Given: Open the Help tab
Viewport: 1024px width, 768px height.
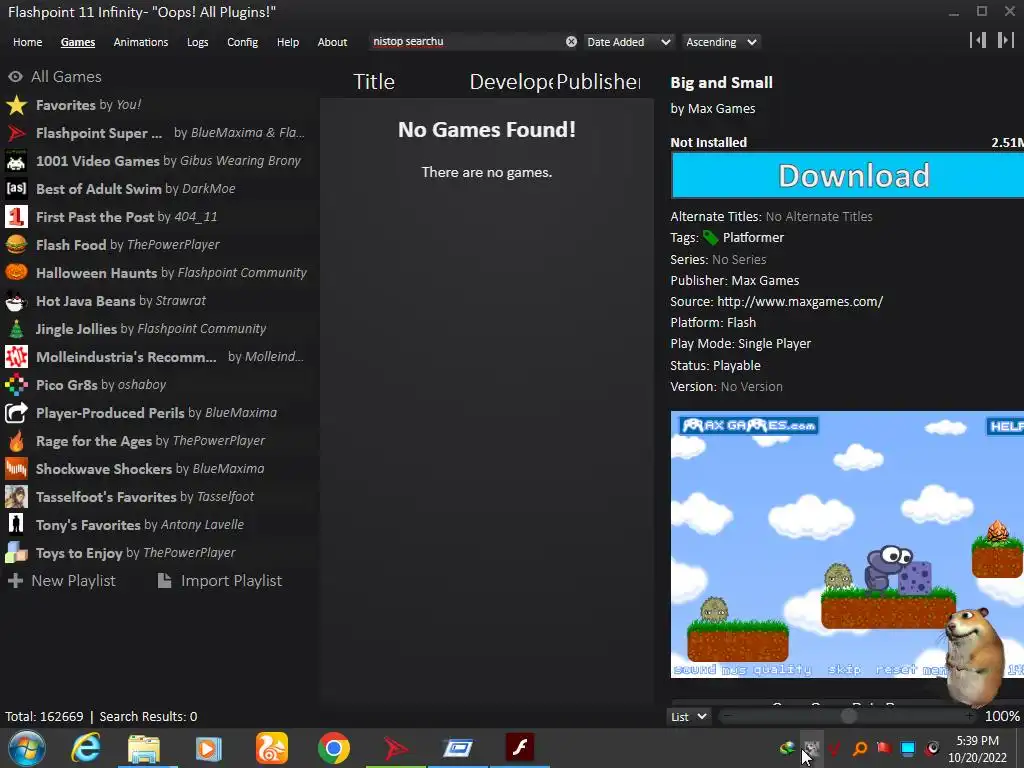Looking at the screenshot, I should (287, 42).
